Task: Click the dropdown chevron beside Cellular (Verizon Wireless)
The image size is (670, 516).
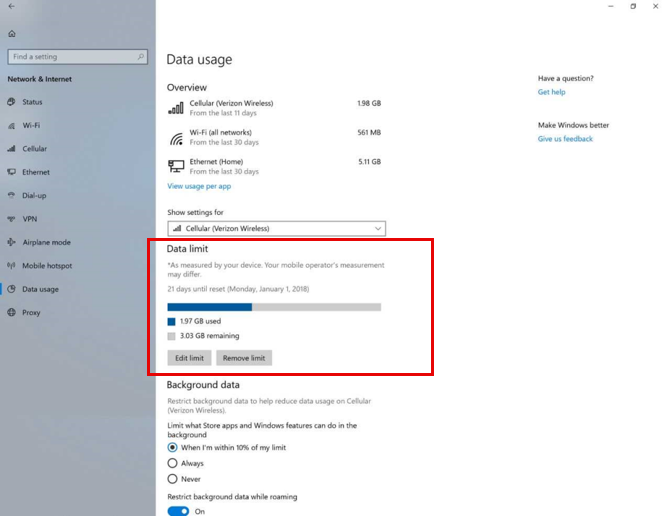Action: click(x=378, y=229)
